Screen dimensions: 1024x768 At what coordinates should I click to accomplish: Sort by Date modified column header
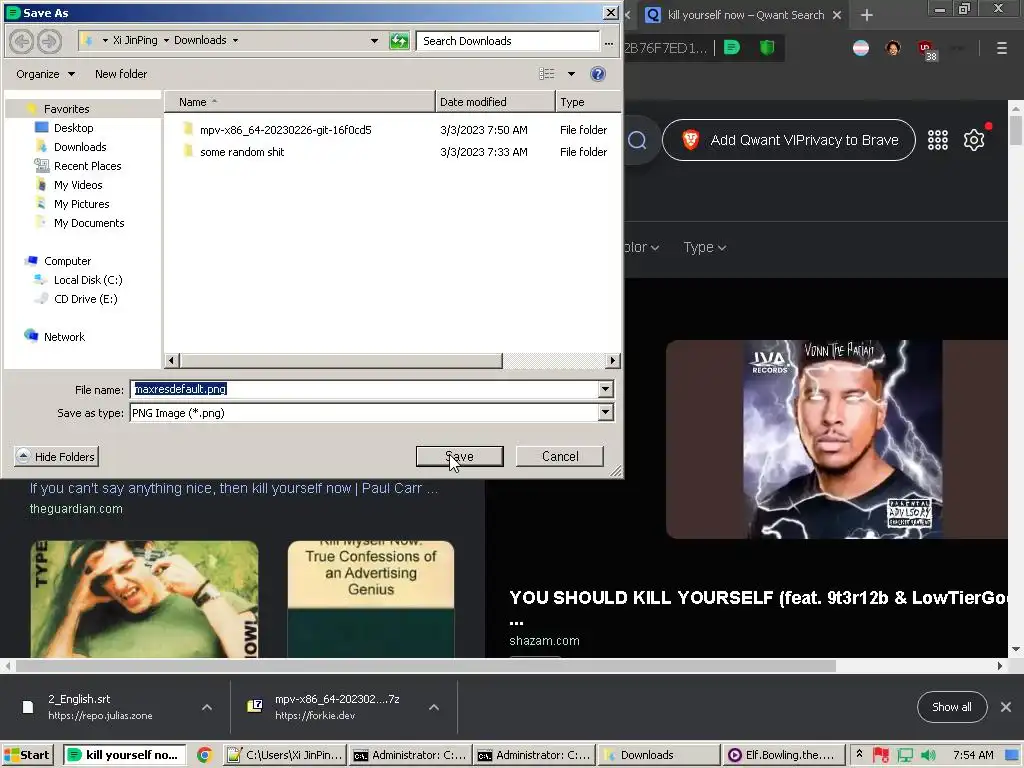pyautogui.click(x=495, y=102)
